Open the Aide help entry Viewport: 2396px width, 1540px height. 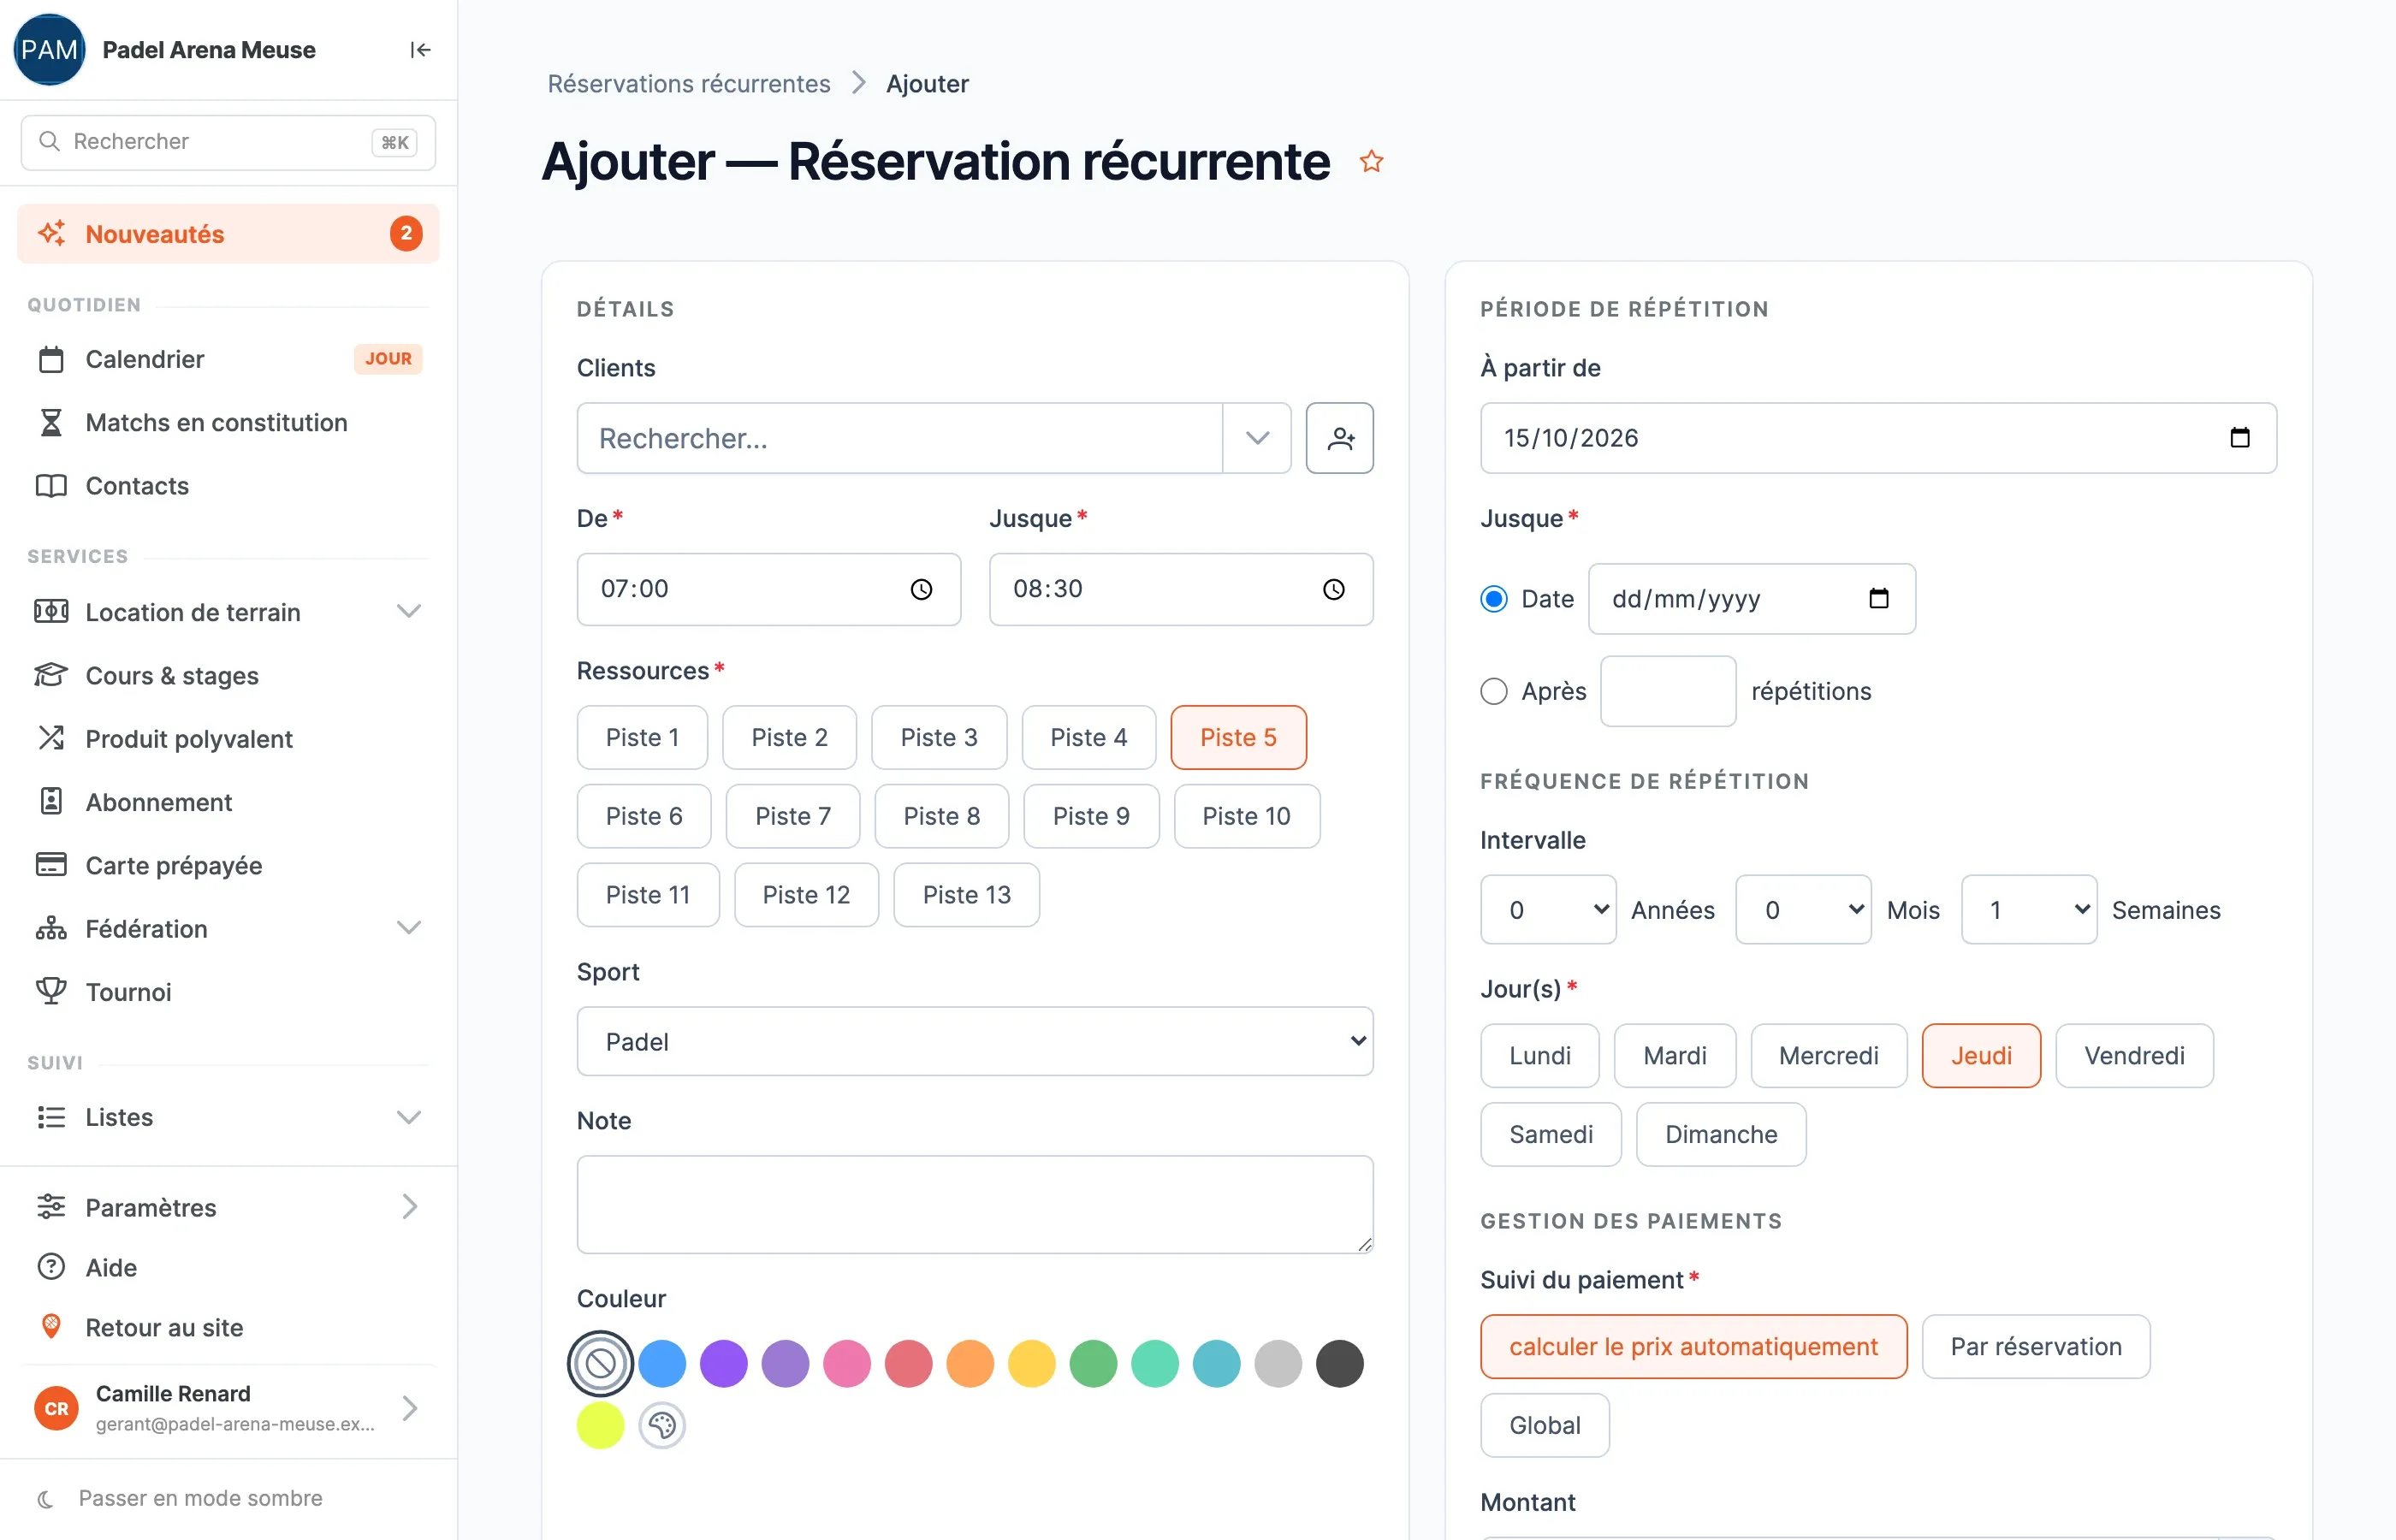pyautogui.click(x=228, y=1267)
